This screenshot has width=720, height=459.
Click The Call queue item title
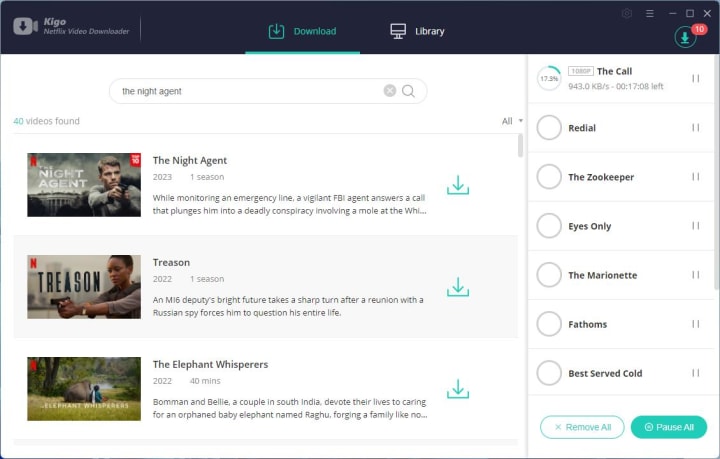(614, 71)
